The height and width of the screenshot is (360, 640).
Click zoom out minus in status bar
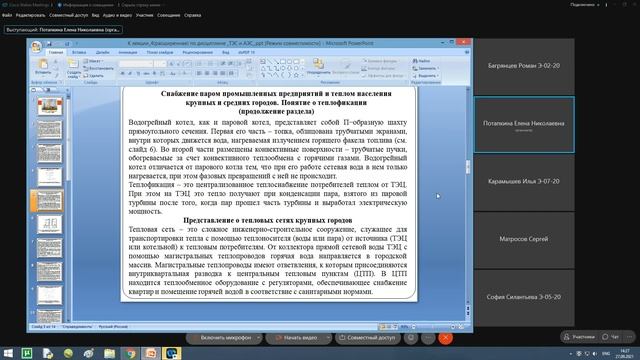(413, 327)
